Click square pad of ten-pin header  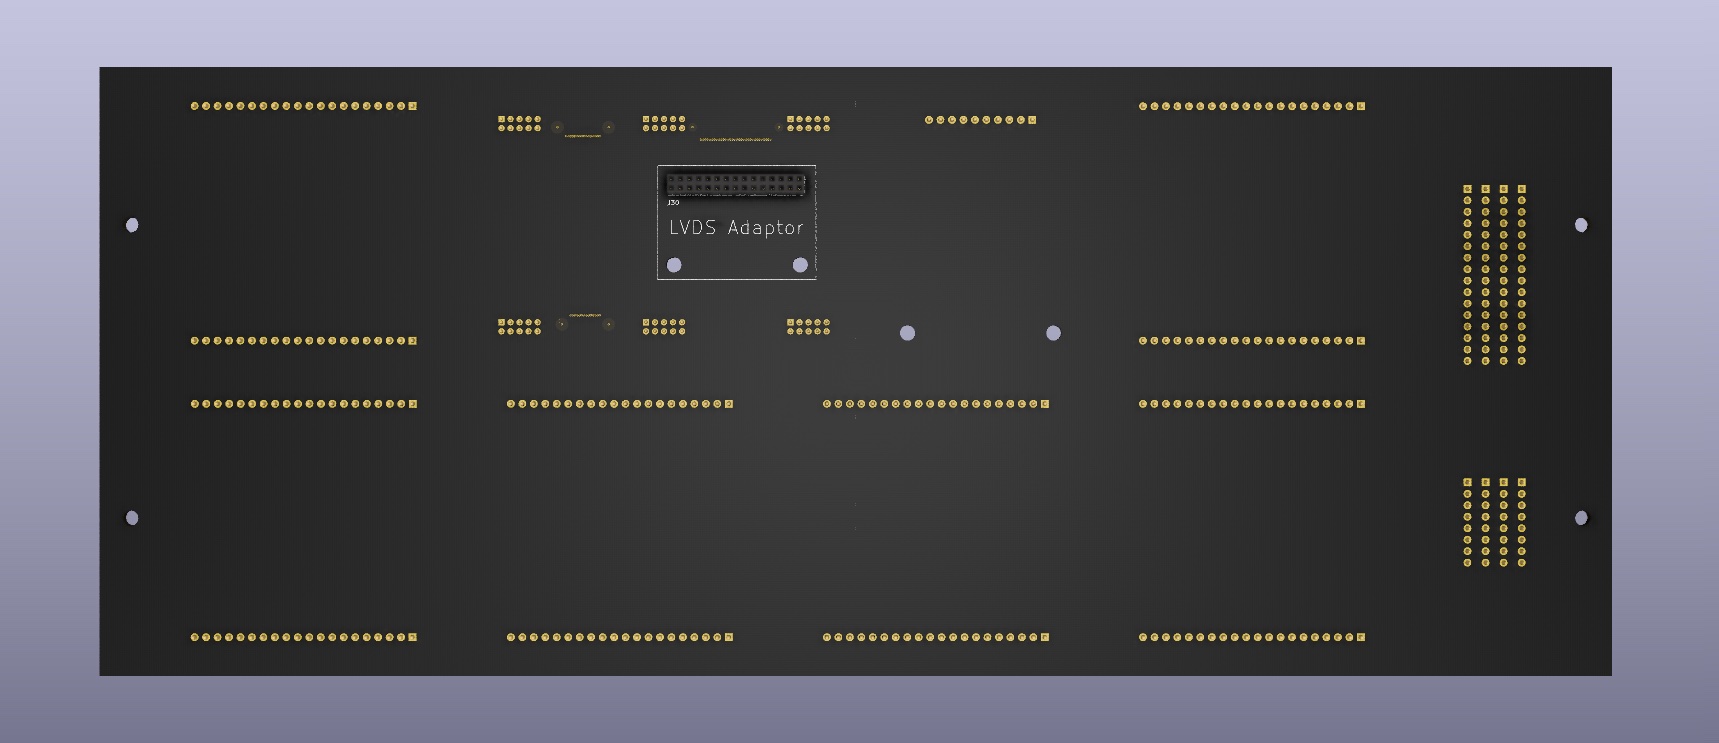point(1032,120)
